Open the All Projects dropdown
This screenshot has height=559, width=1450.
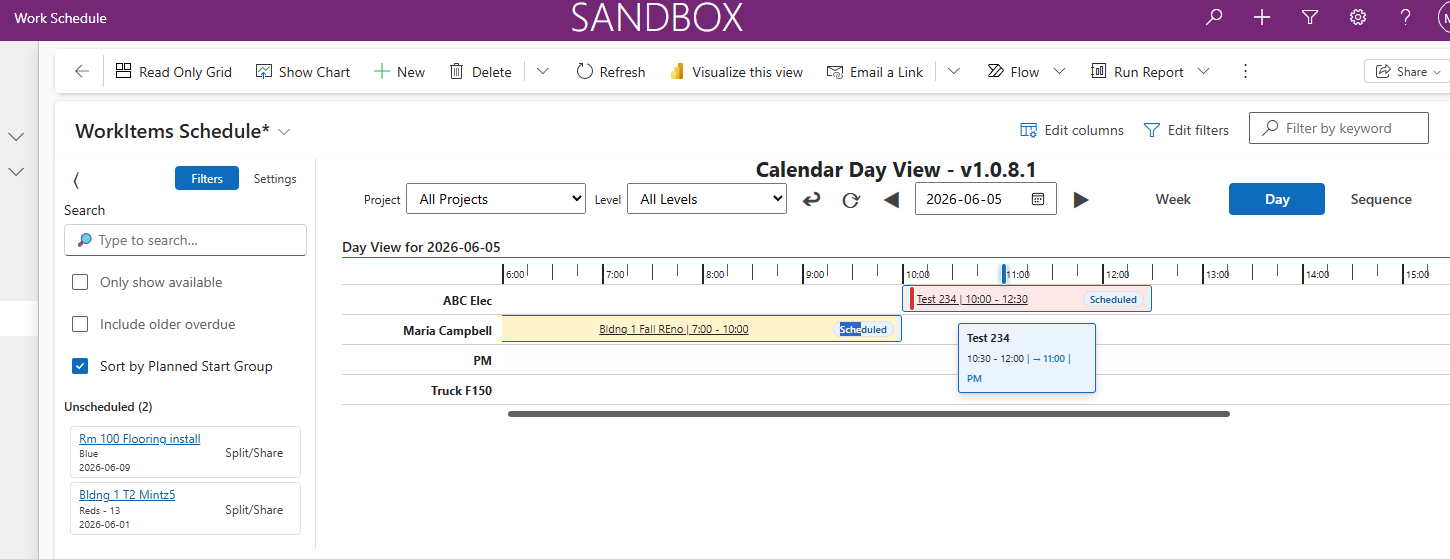(x=495, y=199)
